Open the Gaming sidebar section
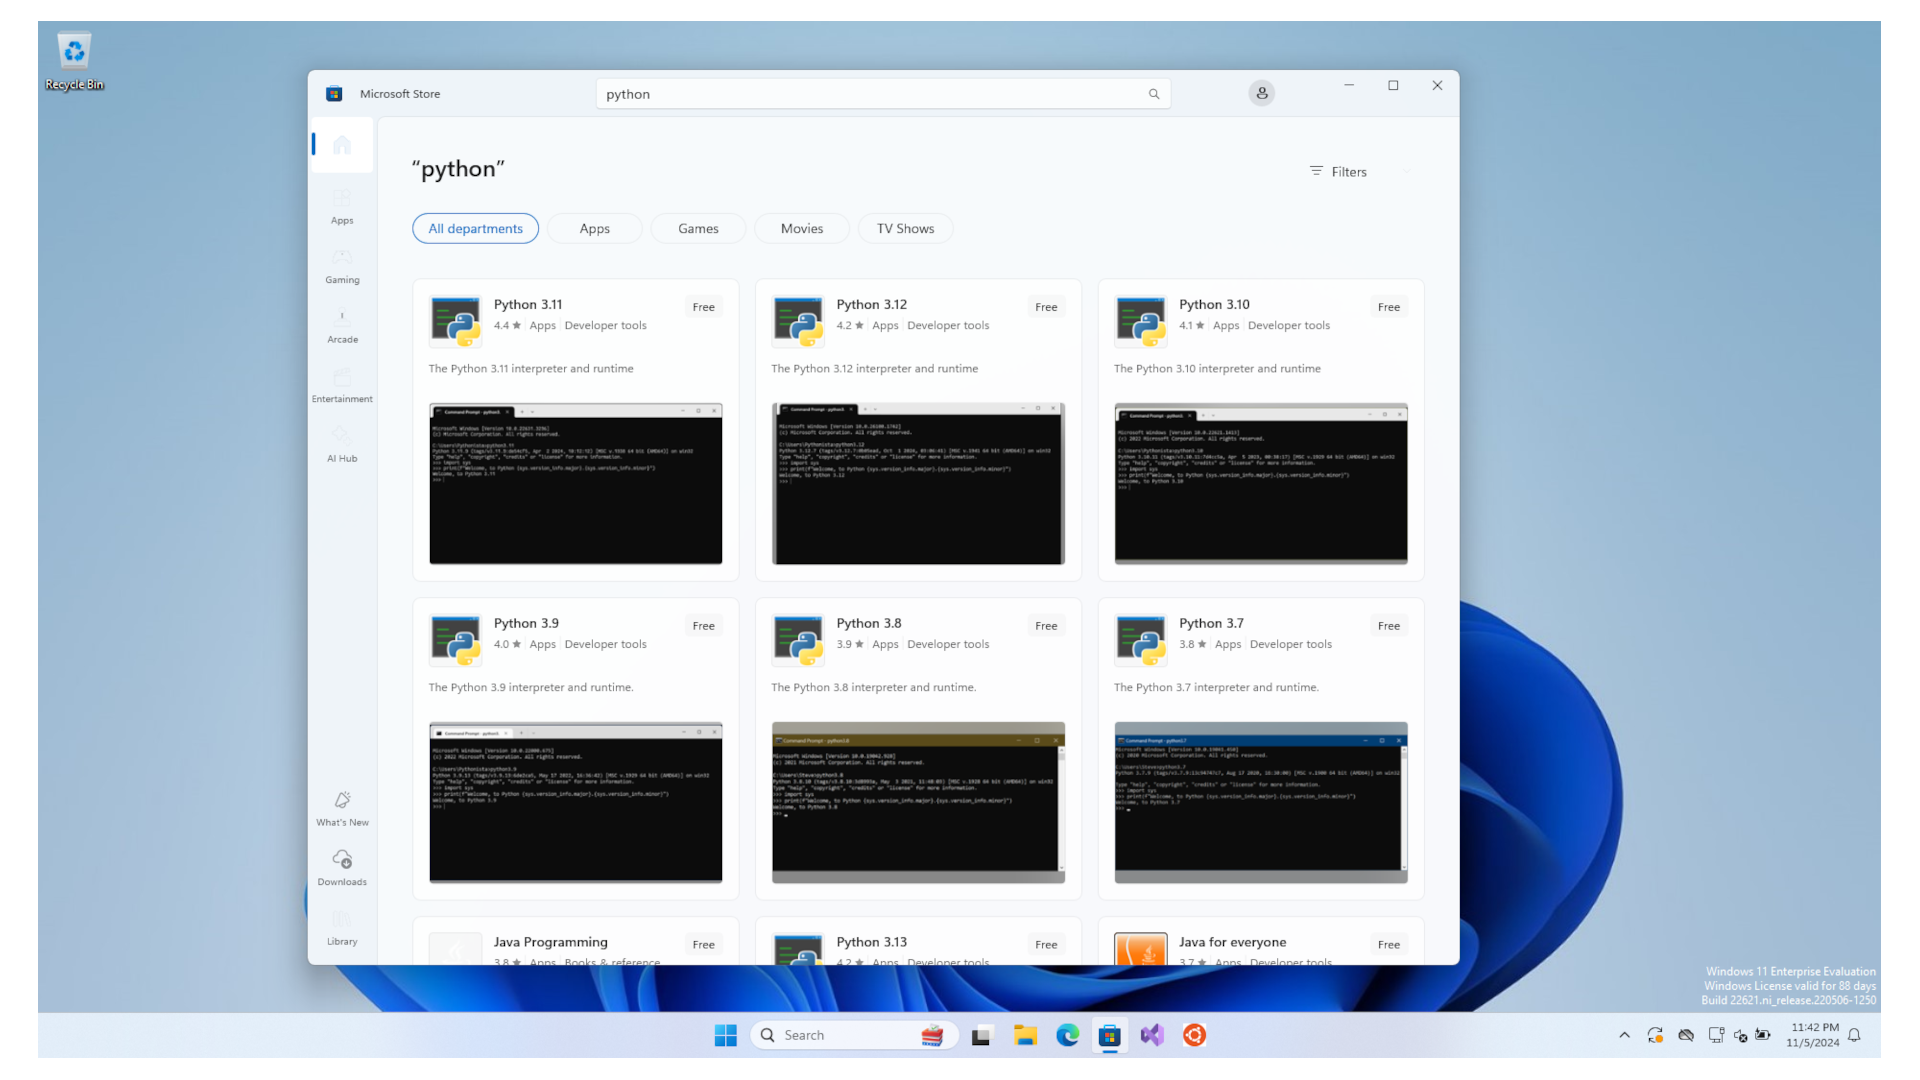Viewport: 1920px width, 1080px height. 342,265
